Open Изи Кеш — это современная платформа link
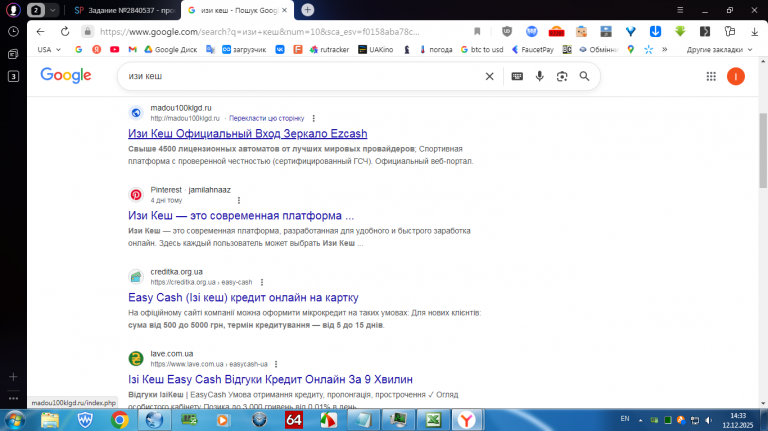This screenshot has height=431, width=768. coord(240,216)
